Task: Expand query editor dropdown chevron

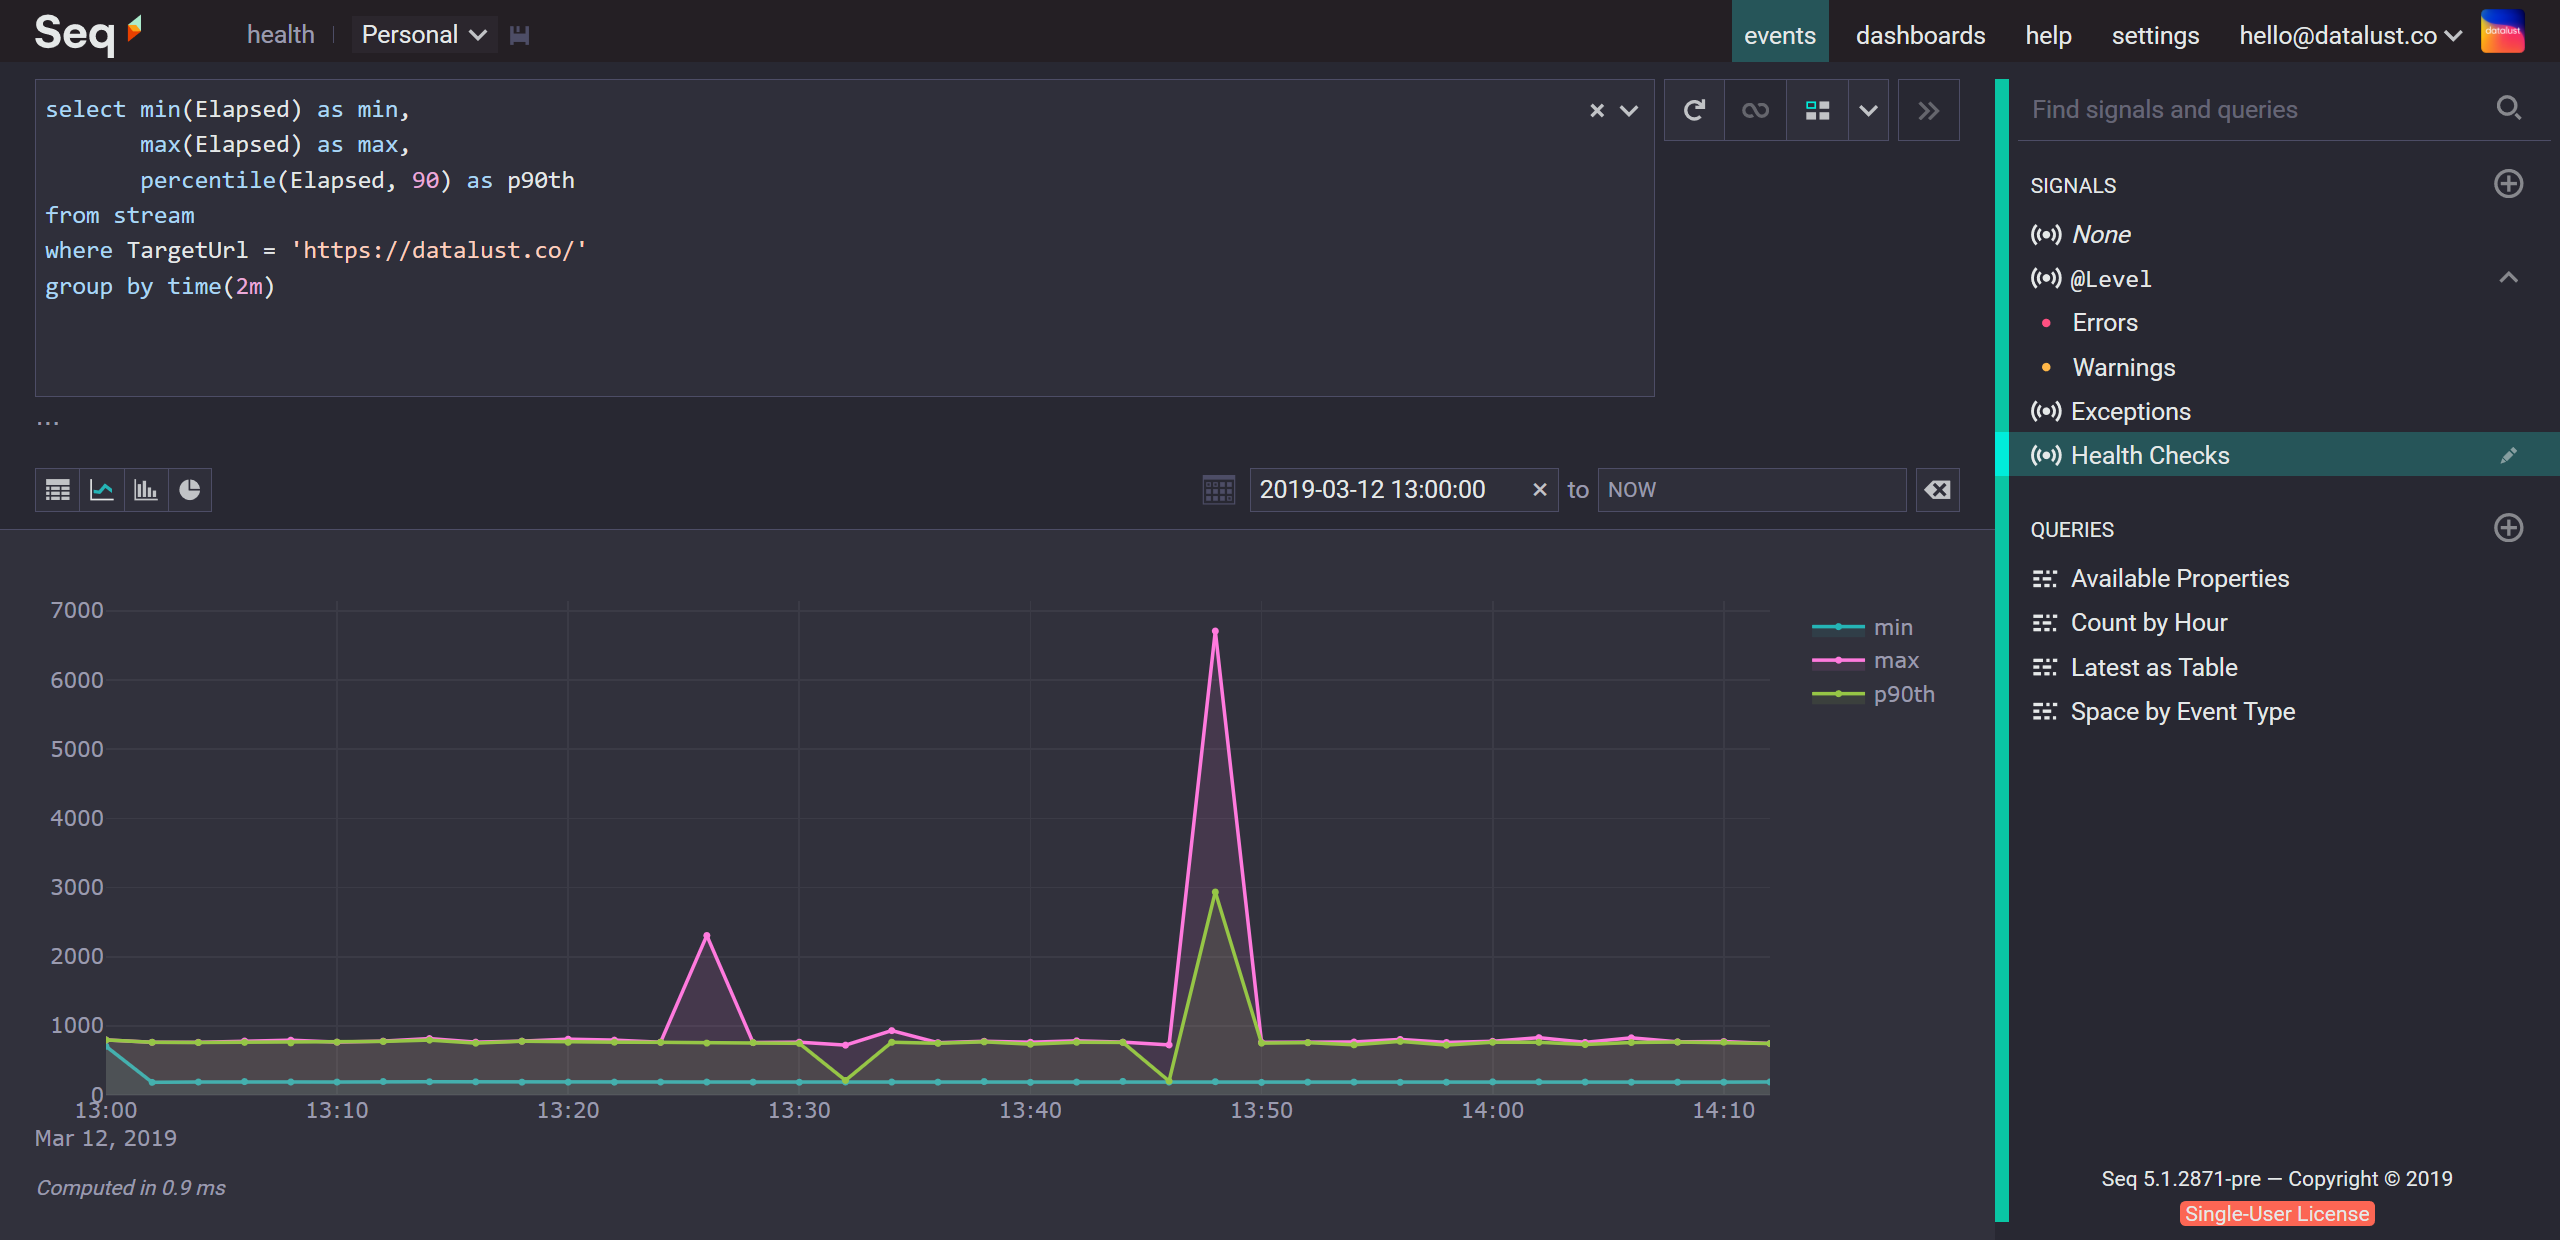Action: pos(1629,110)
